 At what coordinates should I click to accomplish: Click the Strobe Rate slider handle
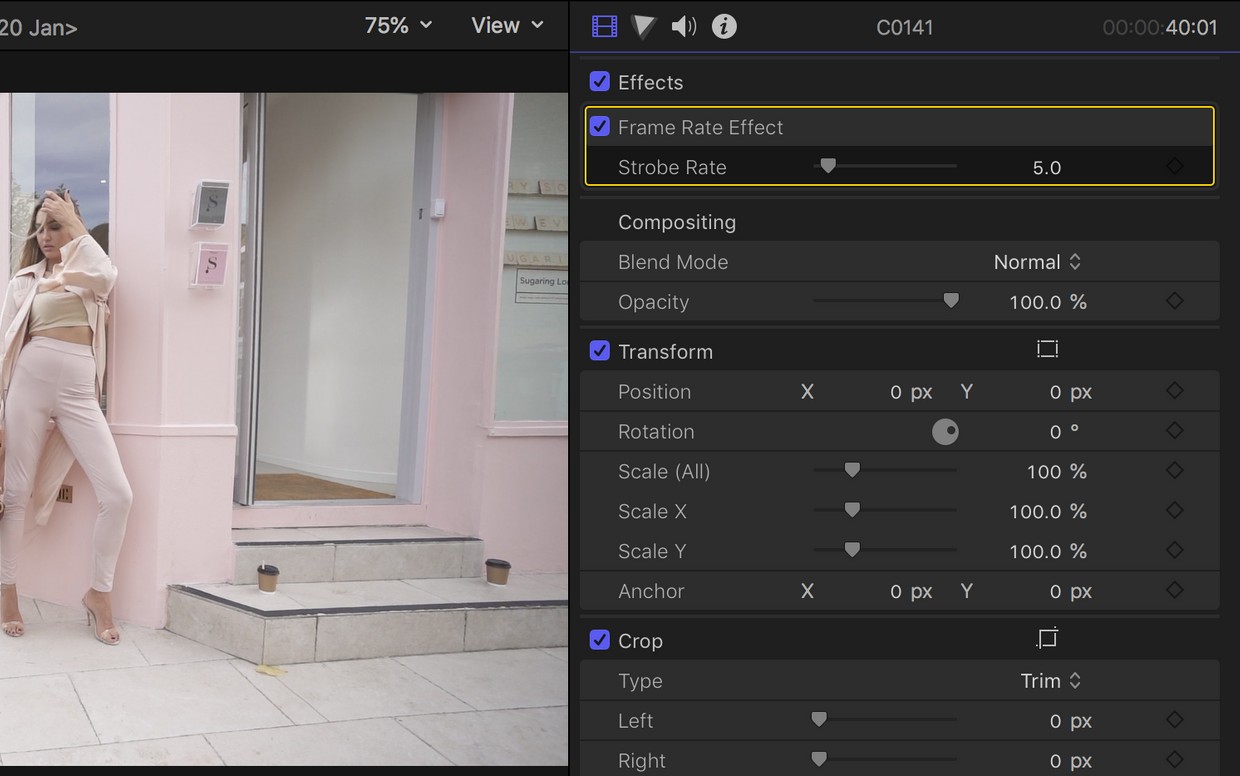(x=828, y=166)
